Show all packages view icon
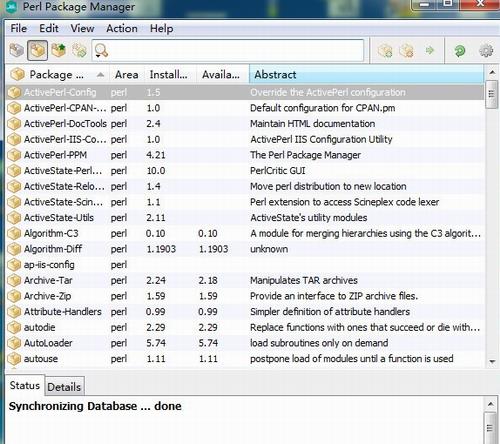This screenshot has width=500, height=444. pos(16,51)
